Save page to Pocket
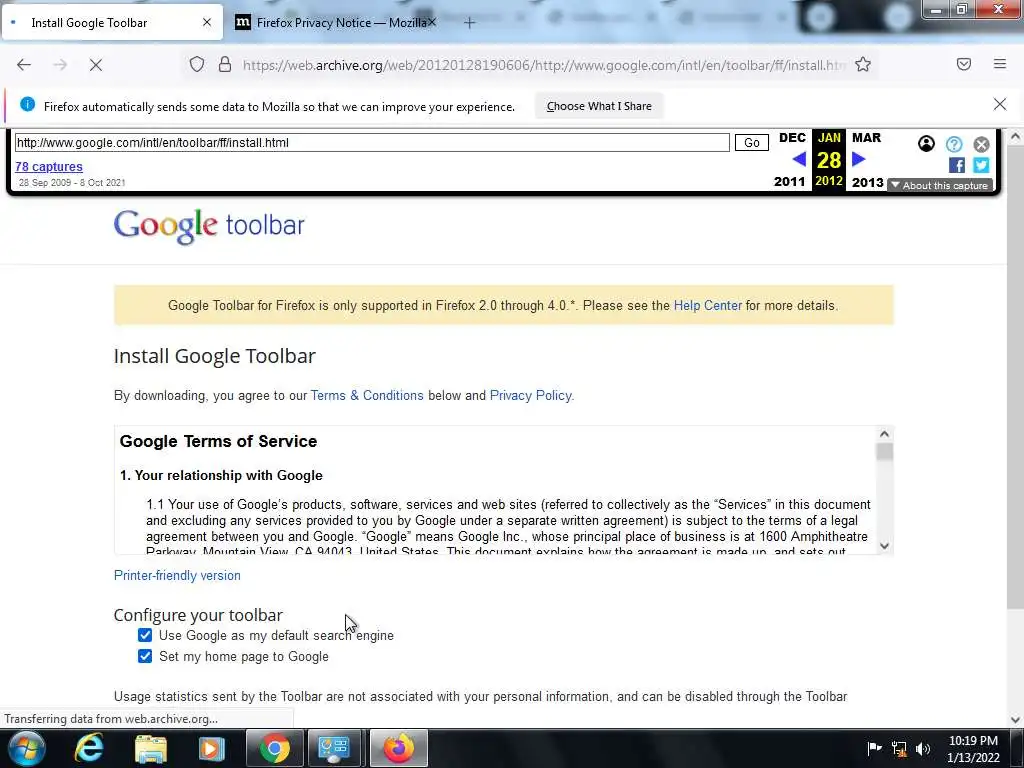1024x768 pixels. click(963, 64)
